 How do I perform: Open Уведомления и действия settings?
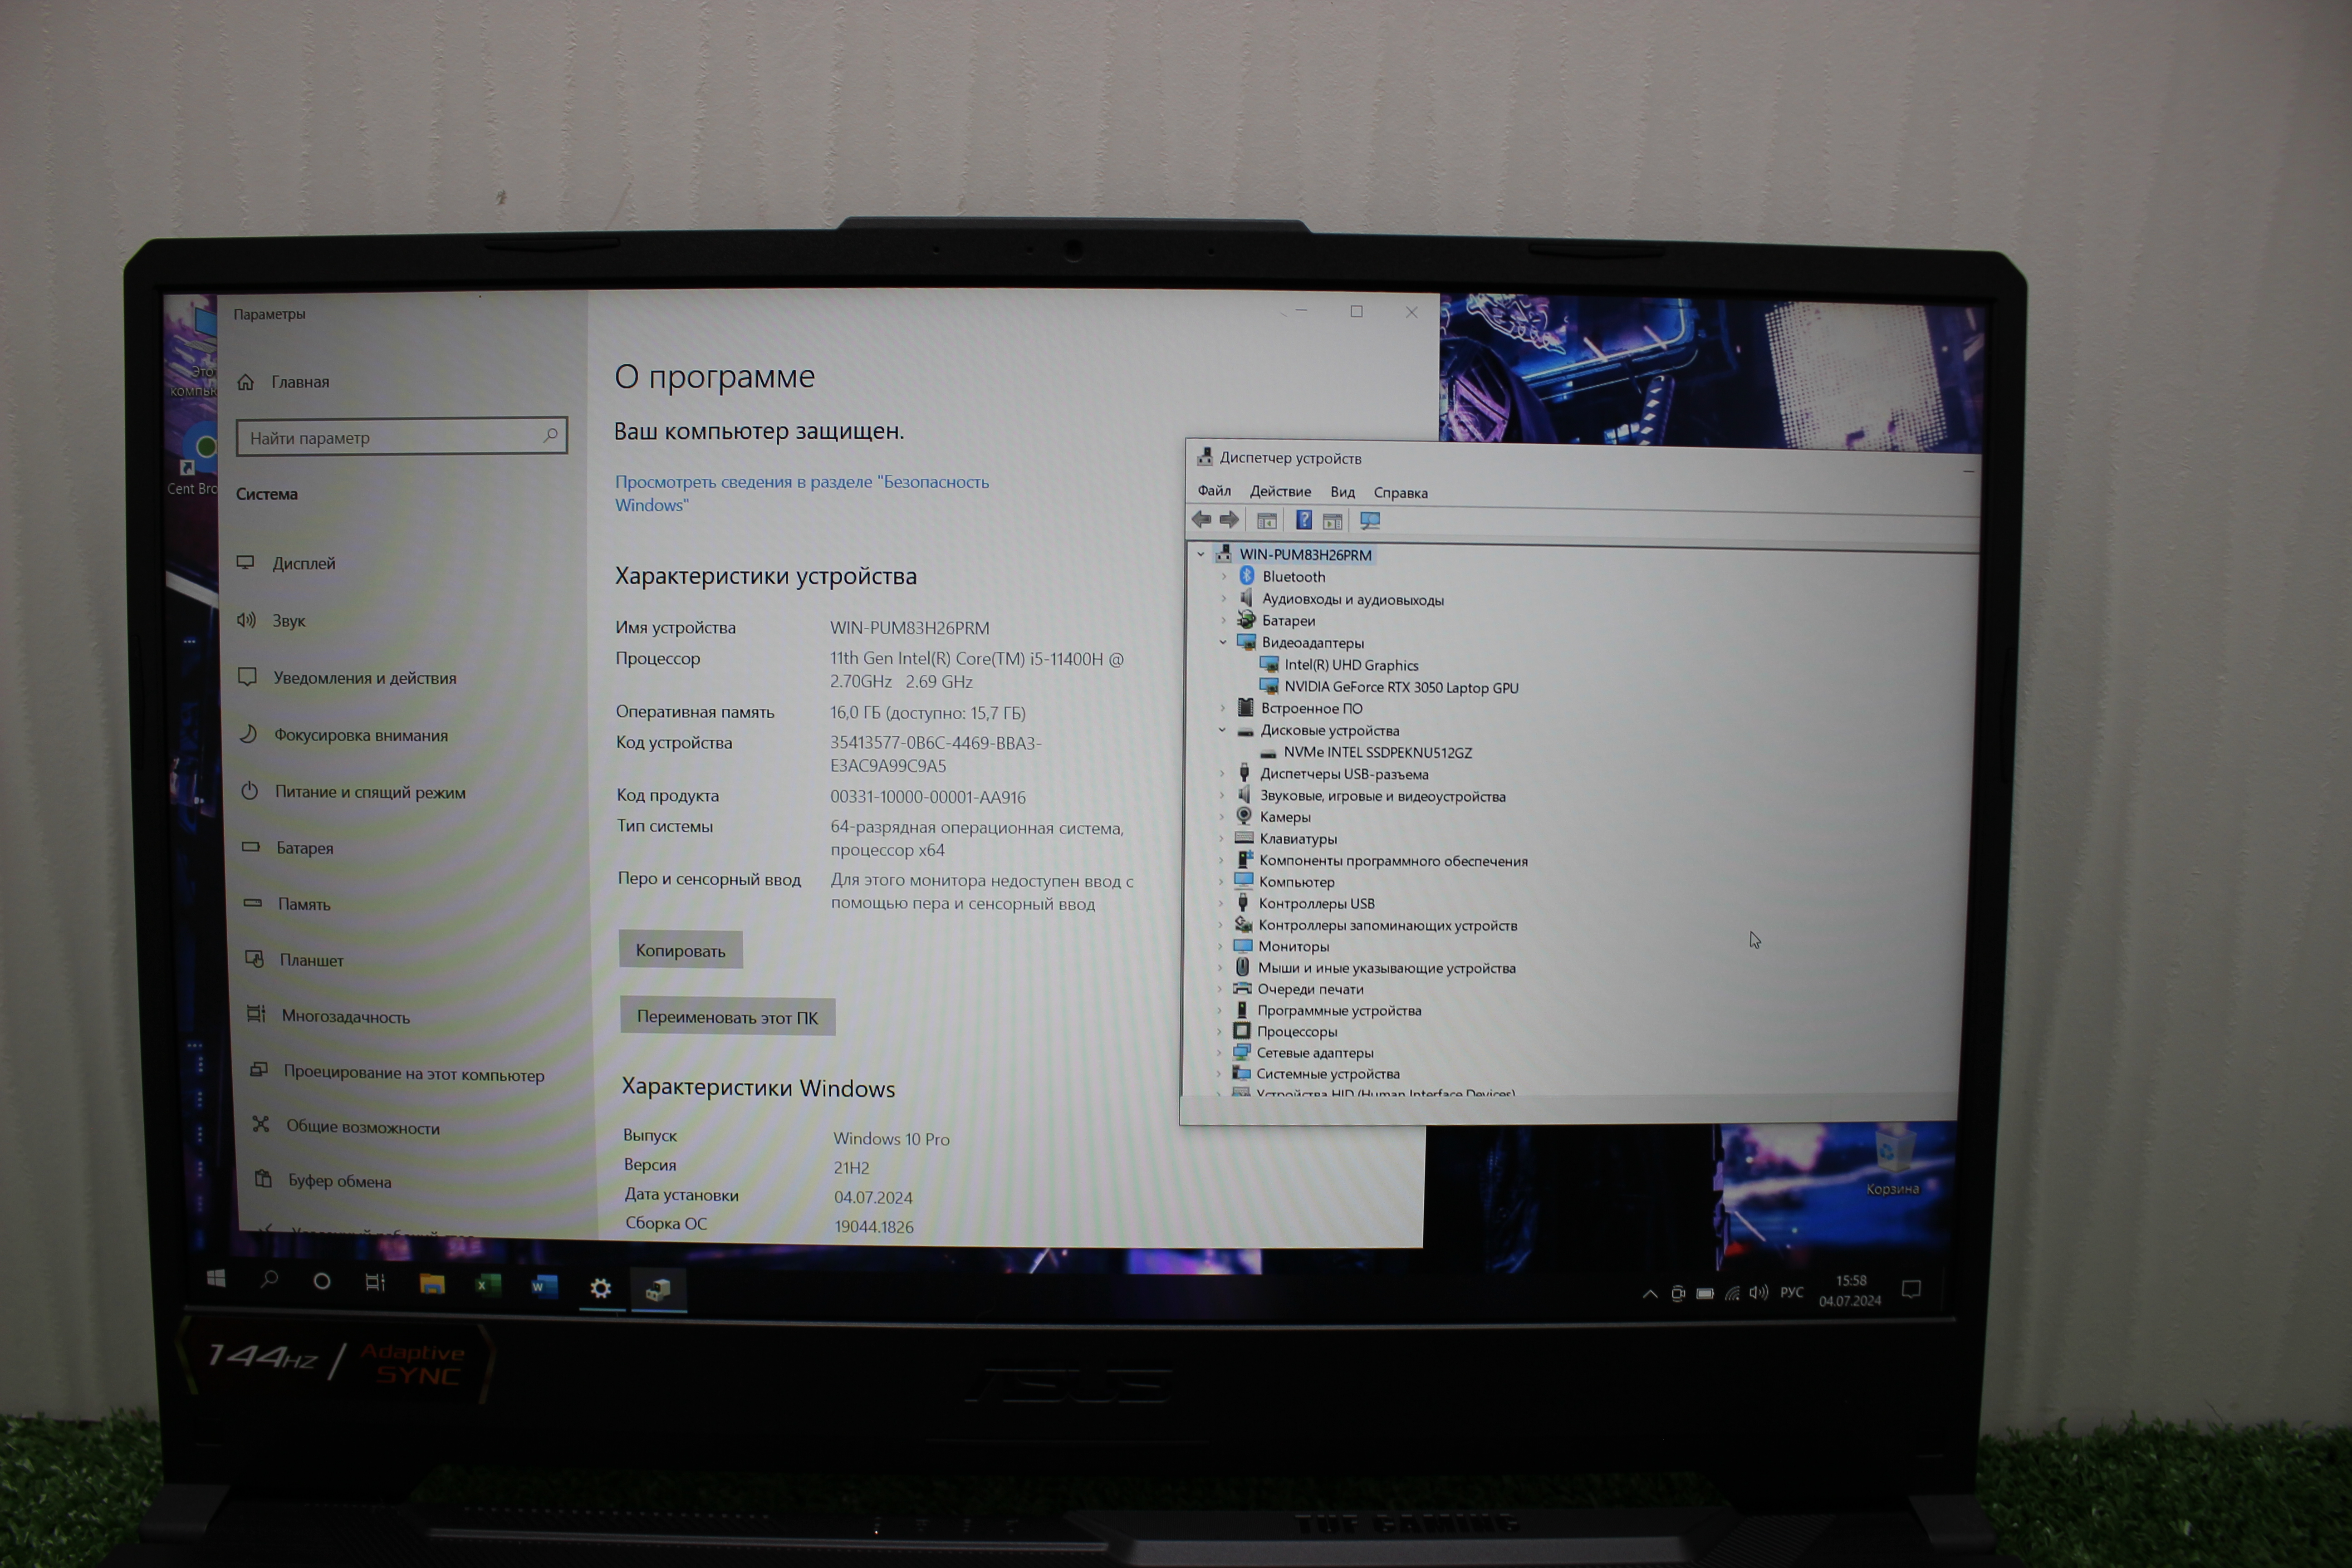pyautogui.click(x=348, y=677)
